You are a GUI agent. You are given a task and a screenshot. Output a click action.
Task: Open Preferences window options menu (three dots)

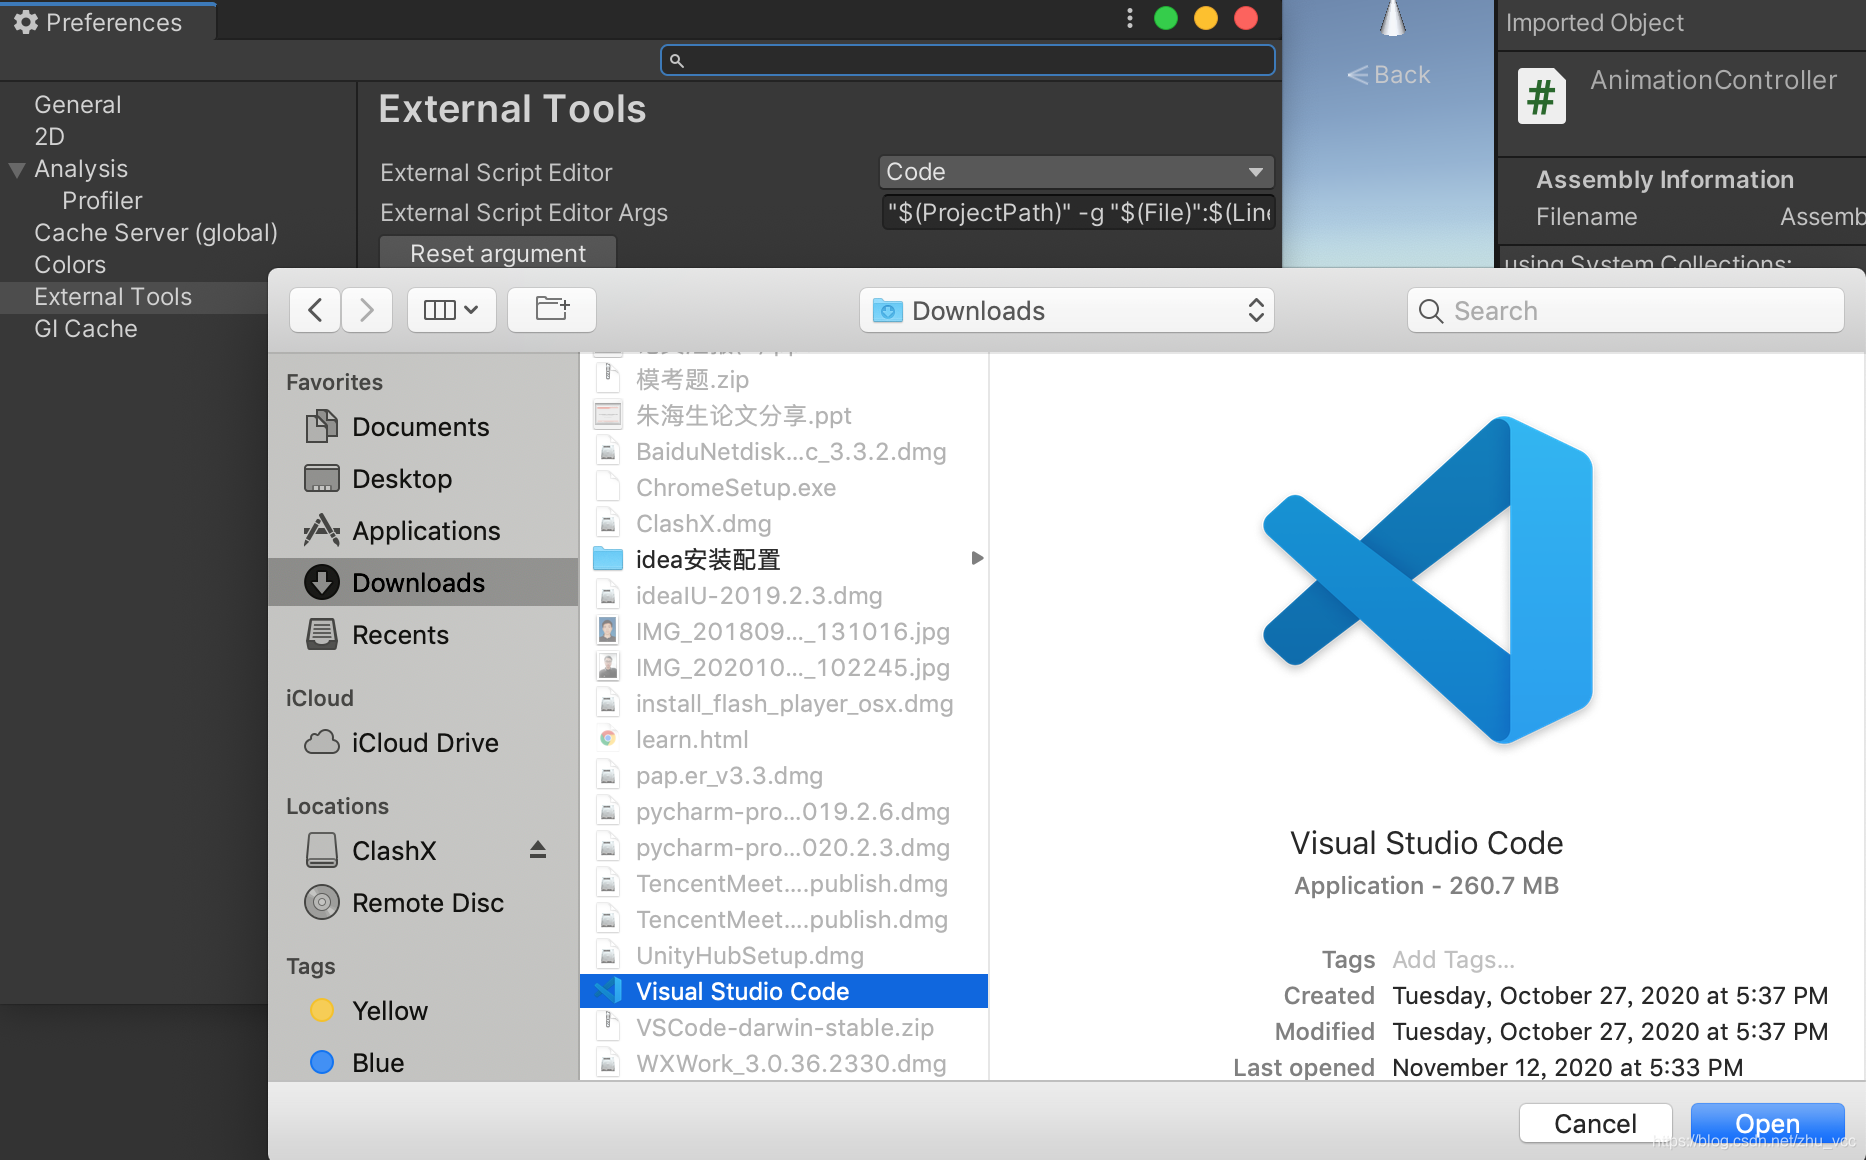[1129, 19]
